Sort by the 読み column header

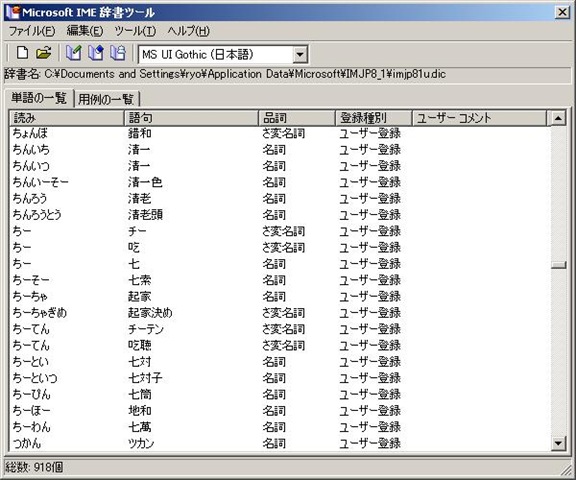[x=66, y=118]
